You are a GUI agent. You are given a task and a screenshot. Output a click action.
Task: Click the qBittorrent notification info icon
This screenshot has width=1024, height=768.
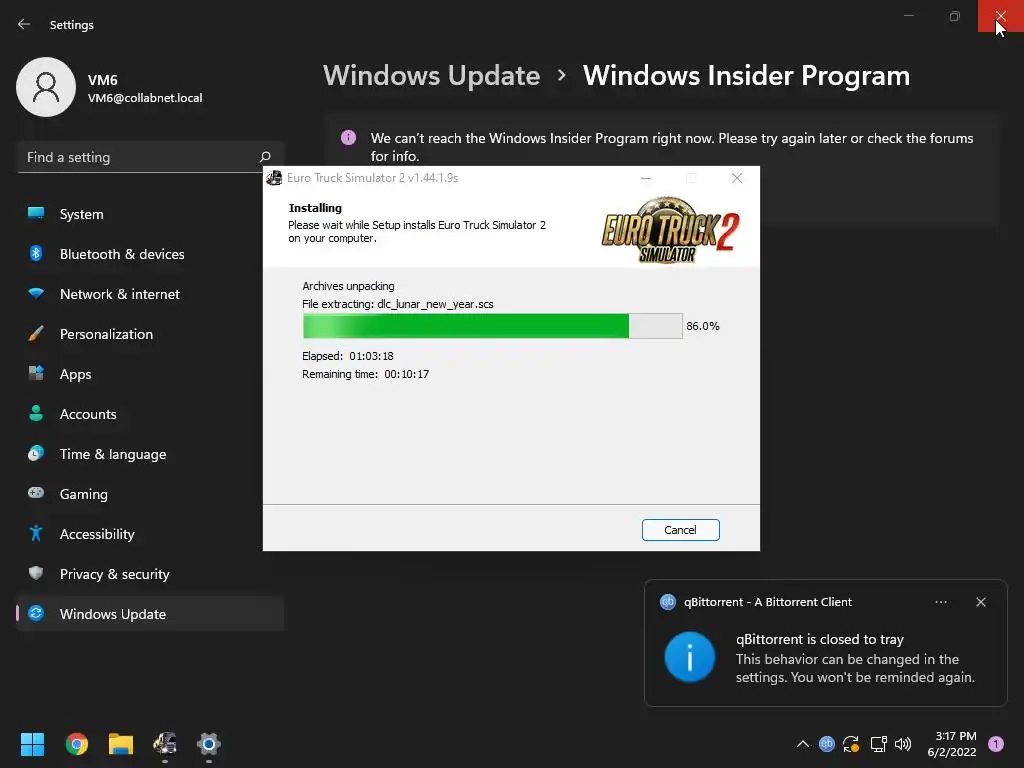tap(690, 657)
